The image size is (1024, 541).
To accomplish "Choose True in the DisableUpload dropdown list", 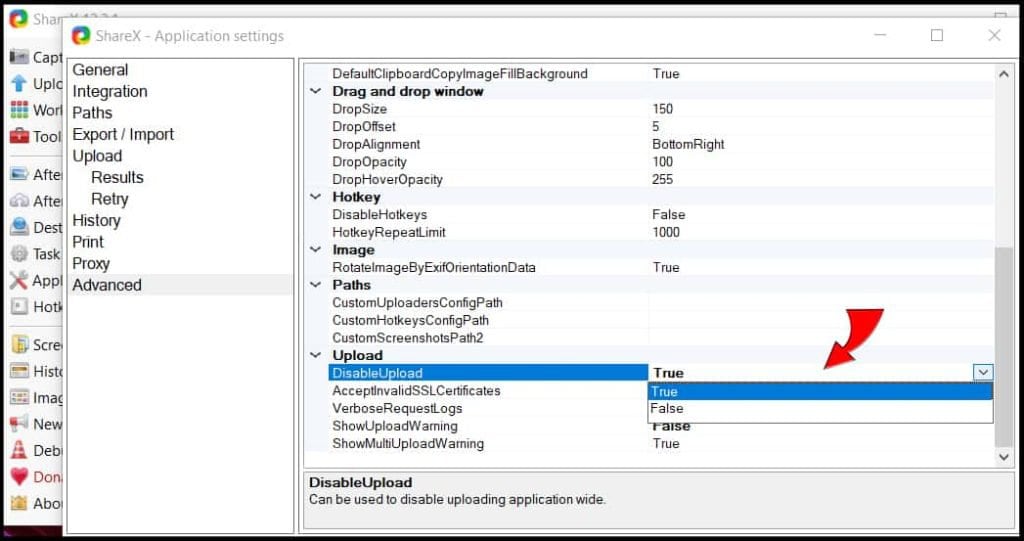I will tap(820, 391).
